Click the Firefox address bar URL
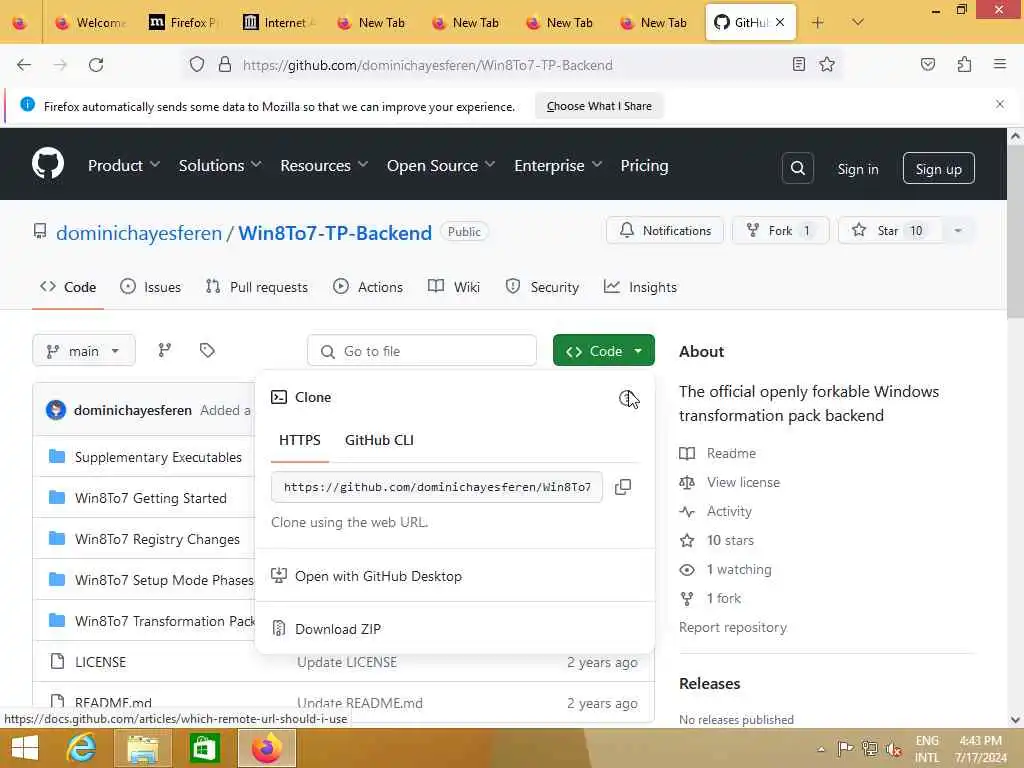Viewport: 1024px width, 768px height. coord(428,65)
